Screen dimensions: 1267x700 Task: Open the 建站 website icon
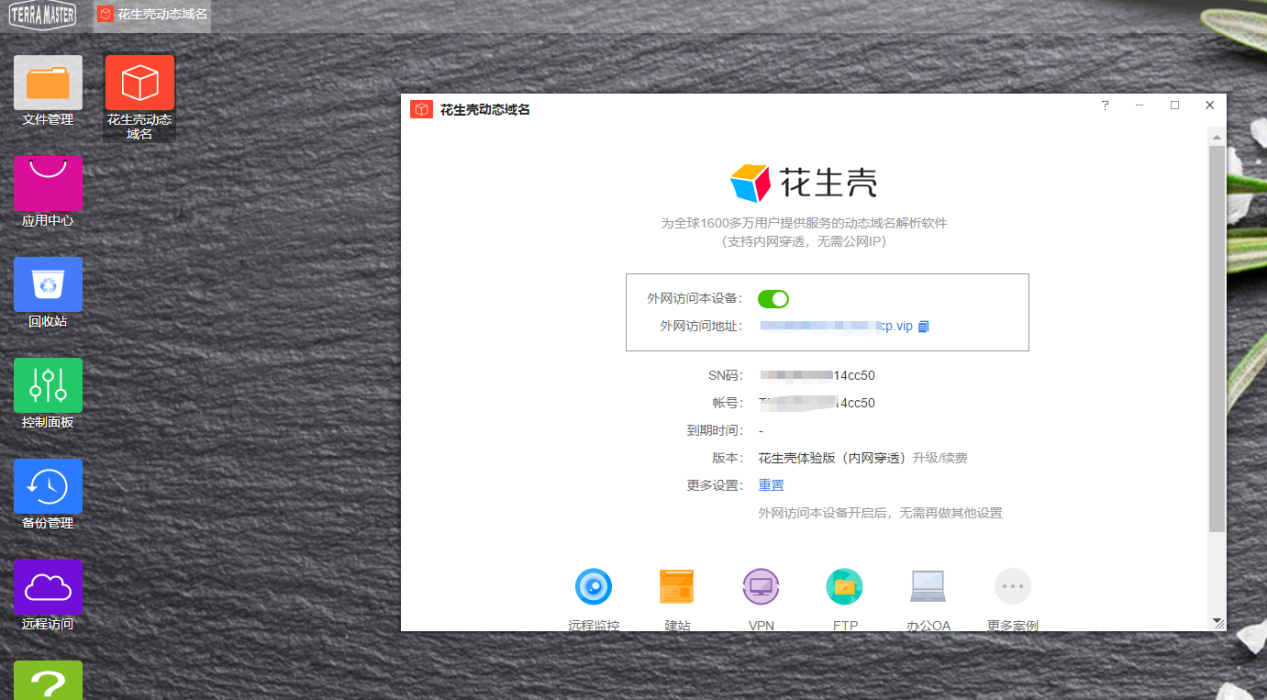click(677, 587)
